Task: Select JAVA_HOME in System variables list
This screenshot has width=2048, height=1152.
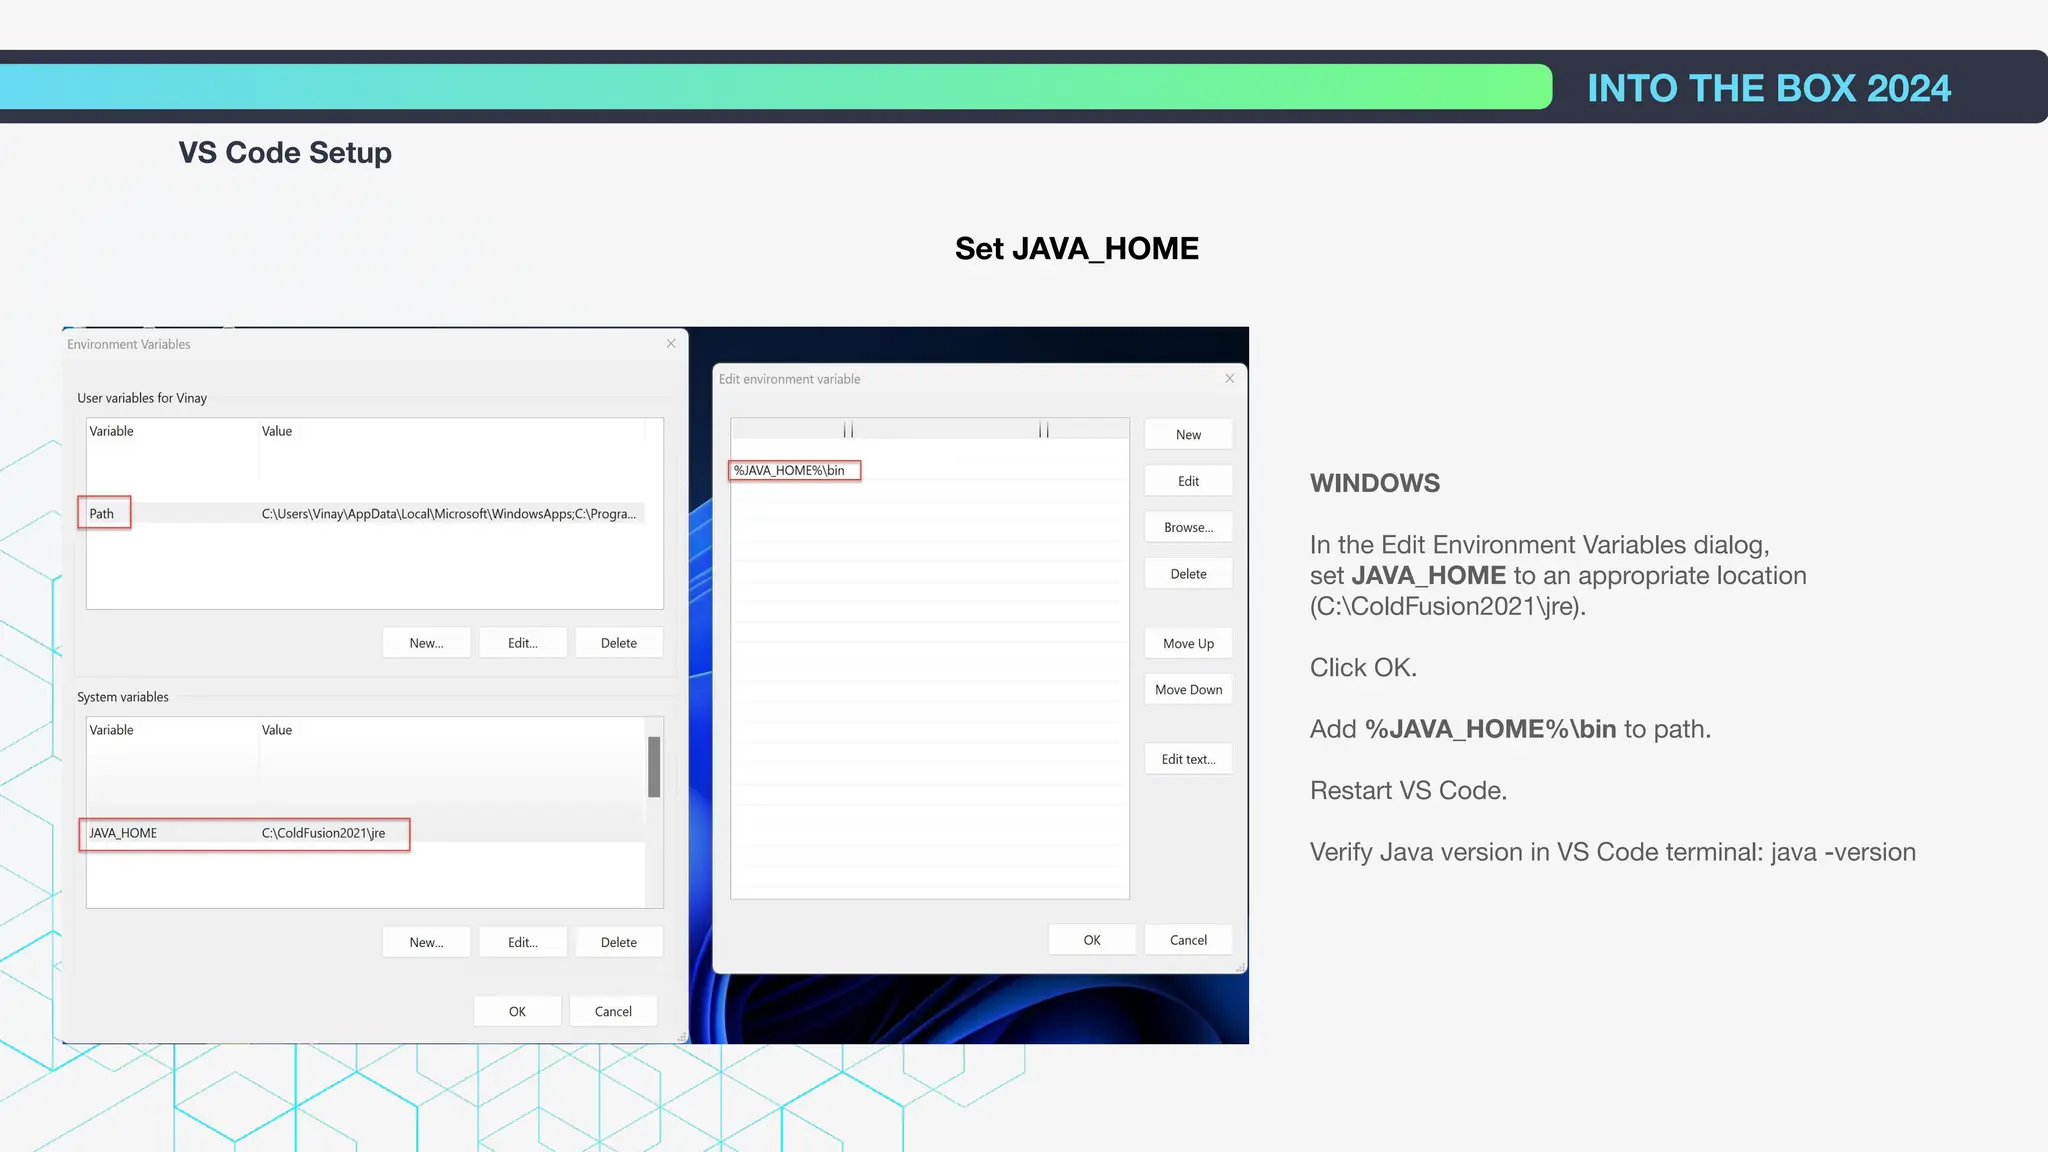Action: (123, 833)
